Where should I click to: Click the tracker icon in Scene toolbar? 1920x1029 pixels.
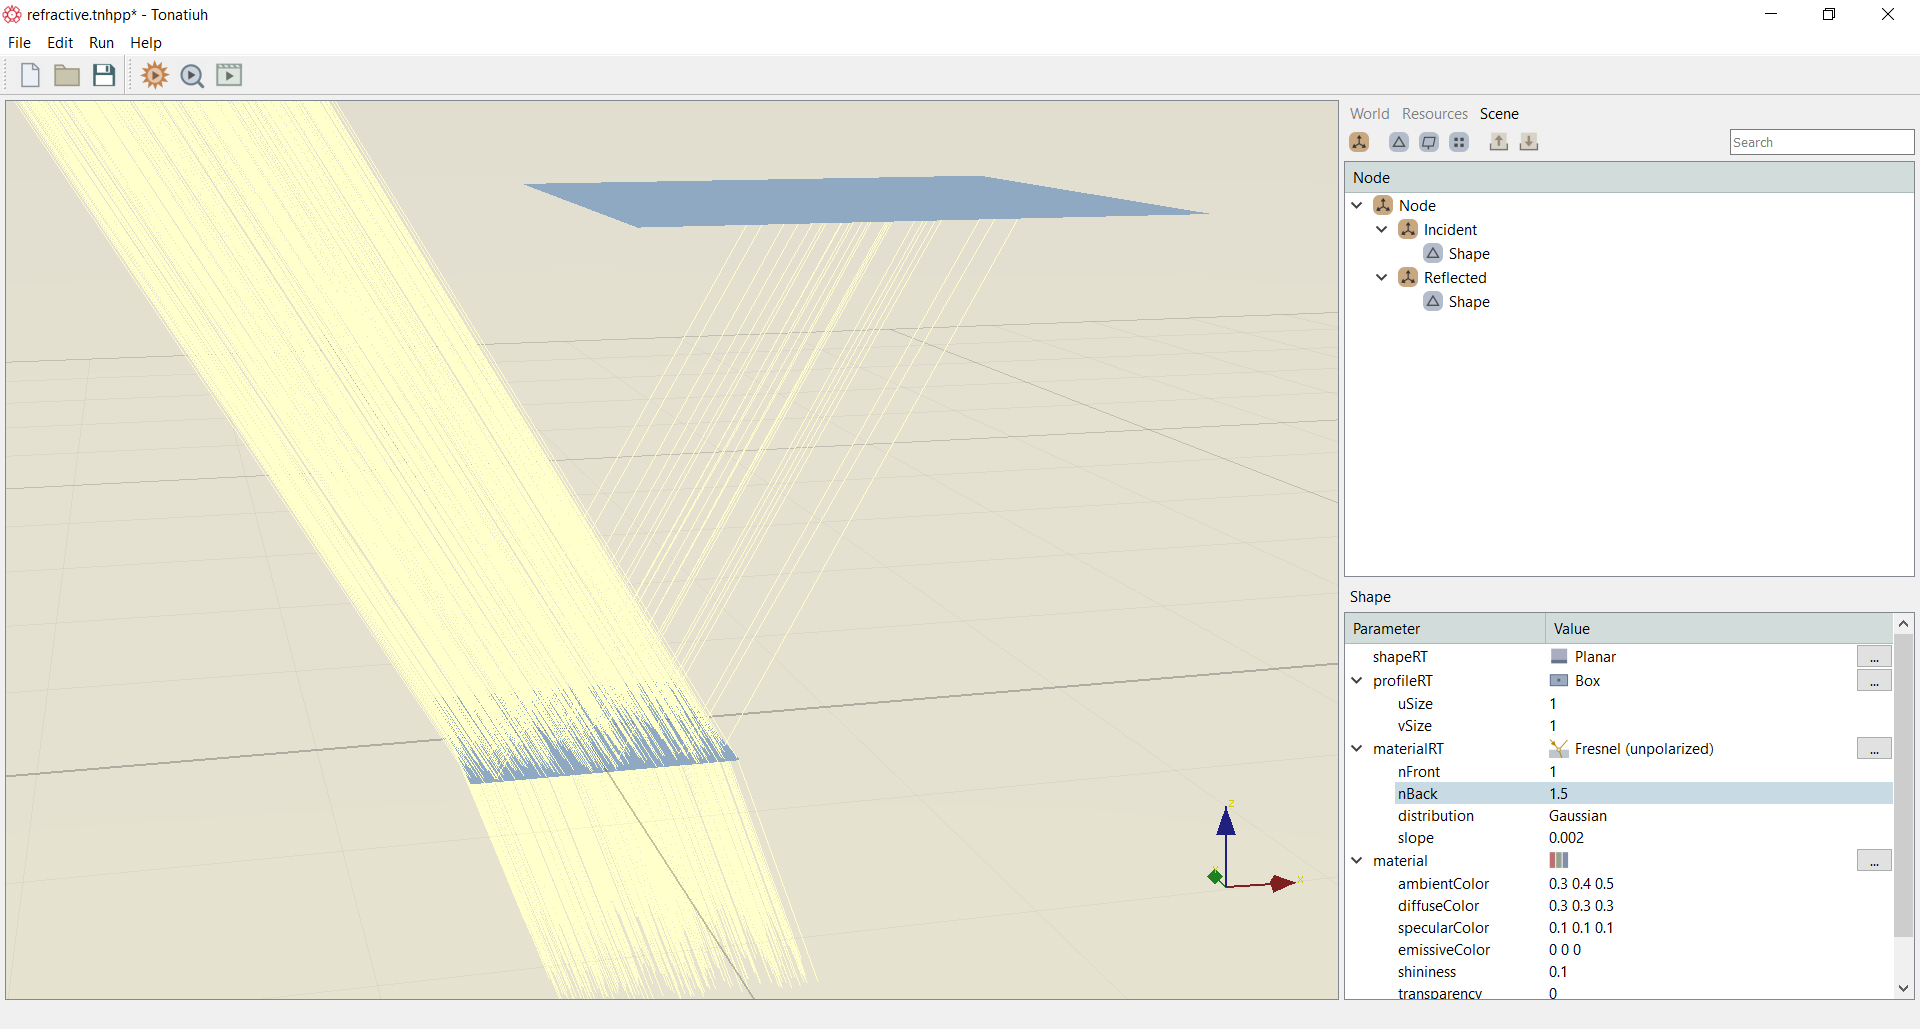point(1429,142)
